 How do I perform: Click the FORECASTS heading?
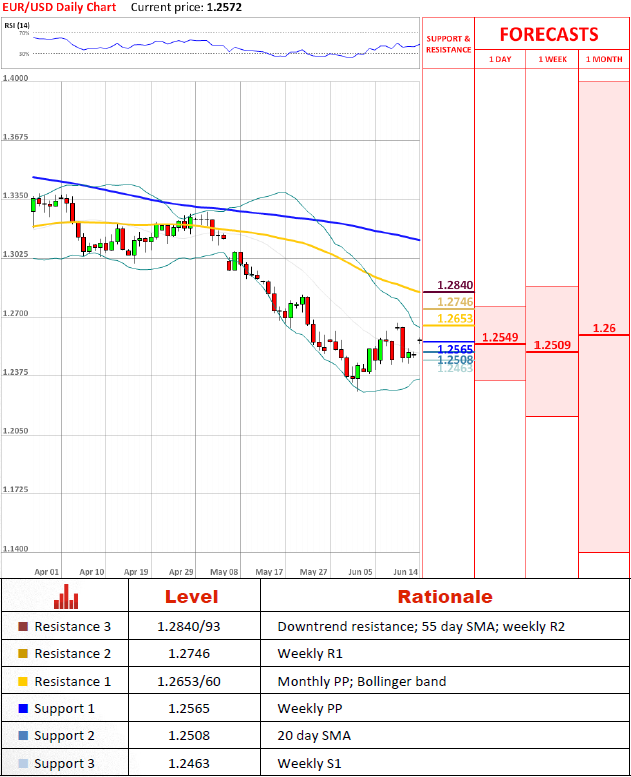549,34
